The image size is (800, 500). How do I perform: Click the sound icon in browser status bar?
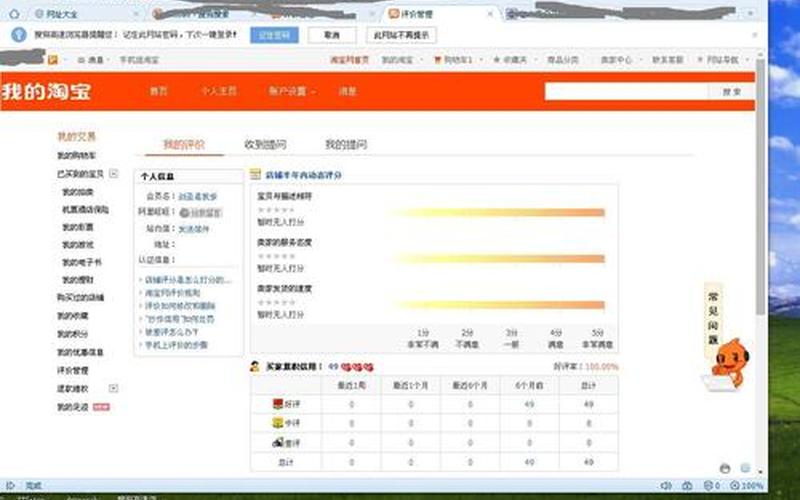(x=665, y=485)
